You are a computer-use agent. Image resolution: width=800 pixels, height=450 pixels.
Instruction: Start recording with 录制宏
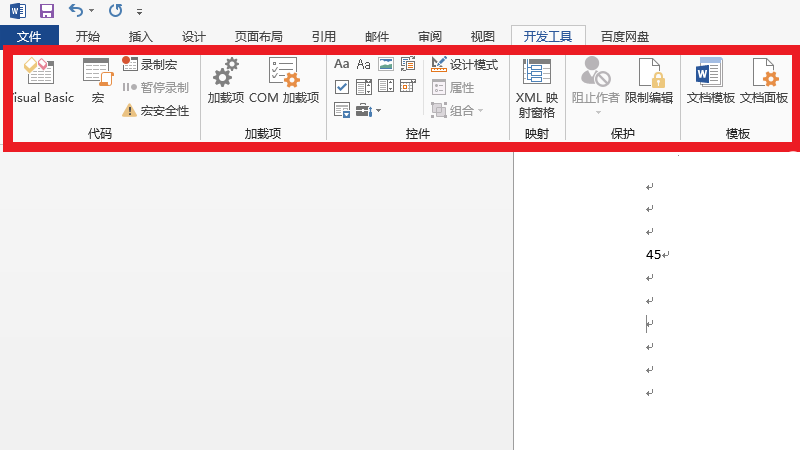click(x=150, y=64)
